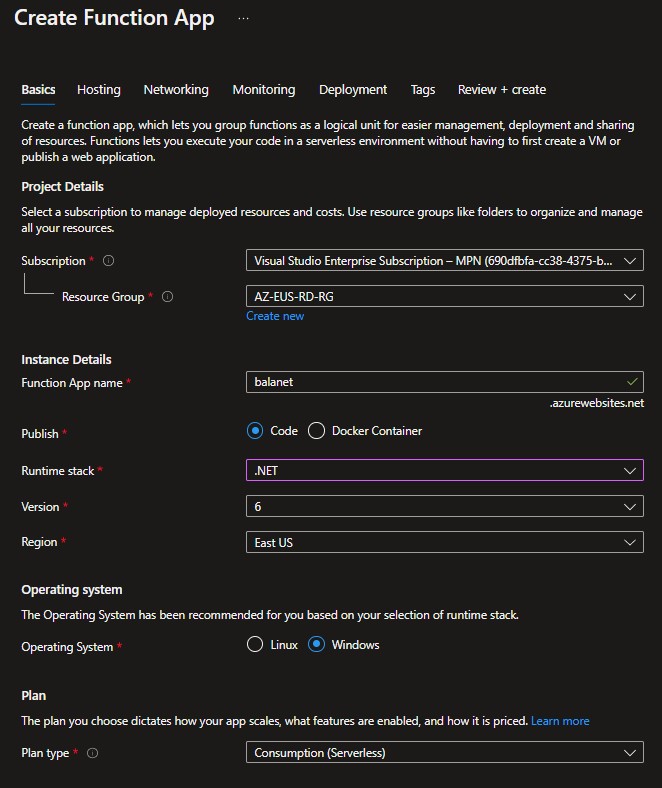Screen dimensions: 662x788
Task: Click the Subscription info icon
Action: click(109, 260)
